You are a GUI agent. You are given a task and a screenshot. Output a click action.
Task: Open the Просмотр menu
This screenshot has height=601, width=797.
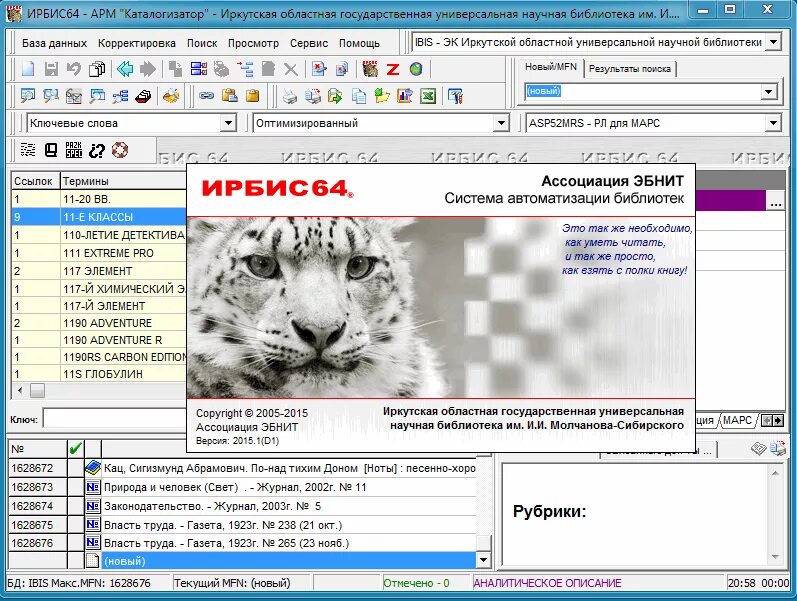pyautogui.click(x=253, y=43)
